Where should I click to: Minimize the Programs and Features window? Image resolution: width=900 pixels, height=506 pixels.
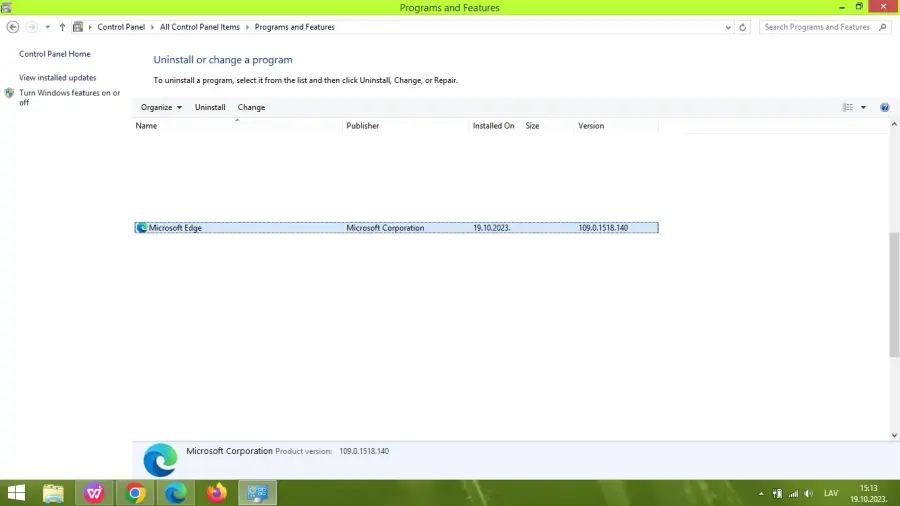click(x=842, y=7)
